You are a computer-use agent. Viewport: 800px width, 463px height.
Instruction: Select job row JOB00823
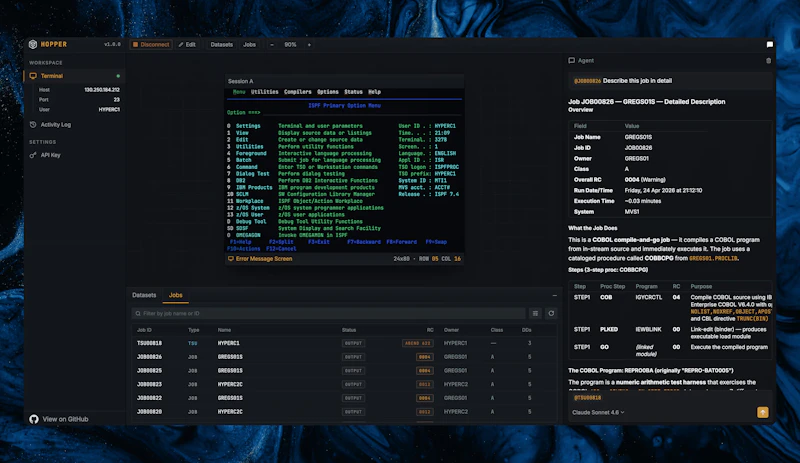click(342, 384)
